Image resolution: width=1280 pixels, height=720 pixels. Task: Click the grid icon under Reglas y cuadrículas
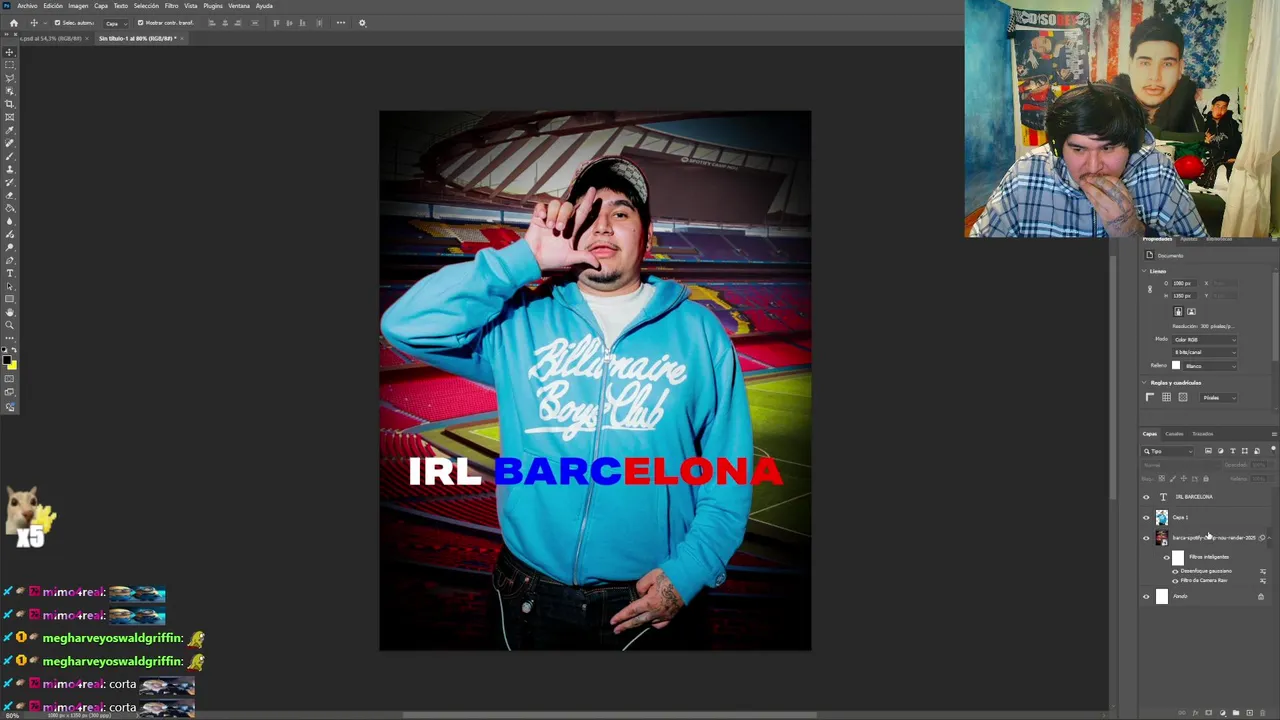[1166, 397]
